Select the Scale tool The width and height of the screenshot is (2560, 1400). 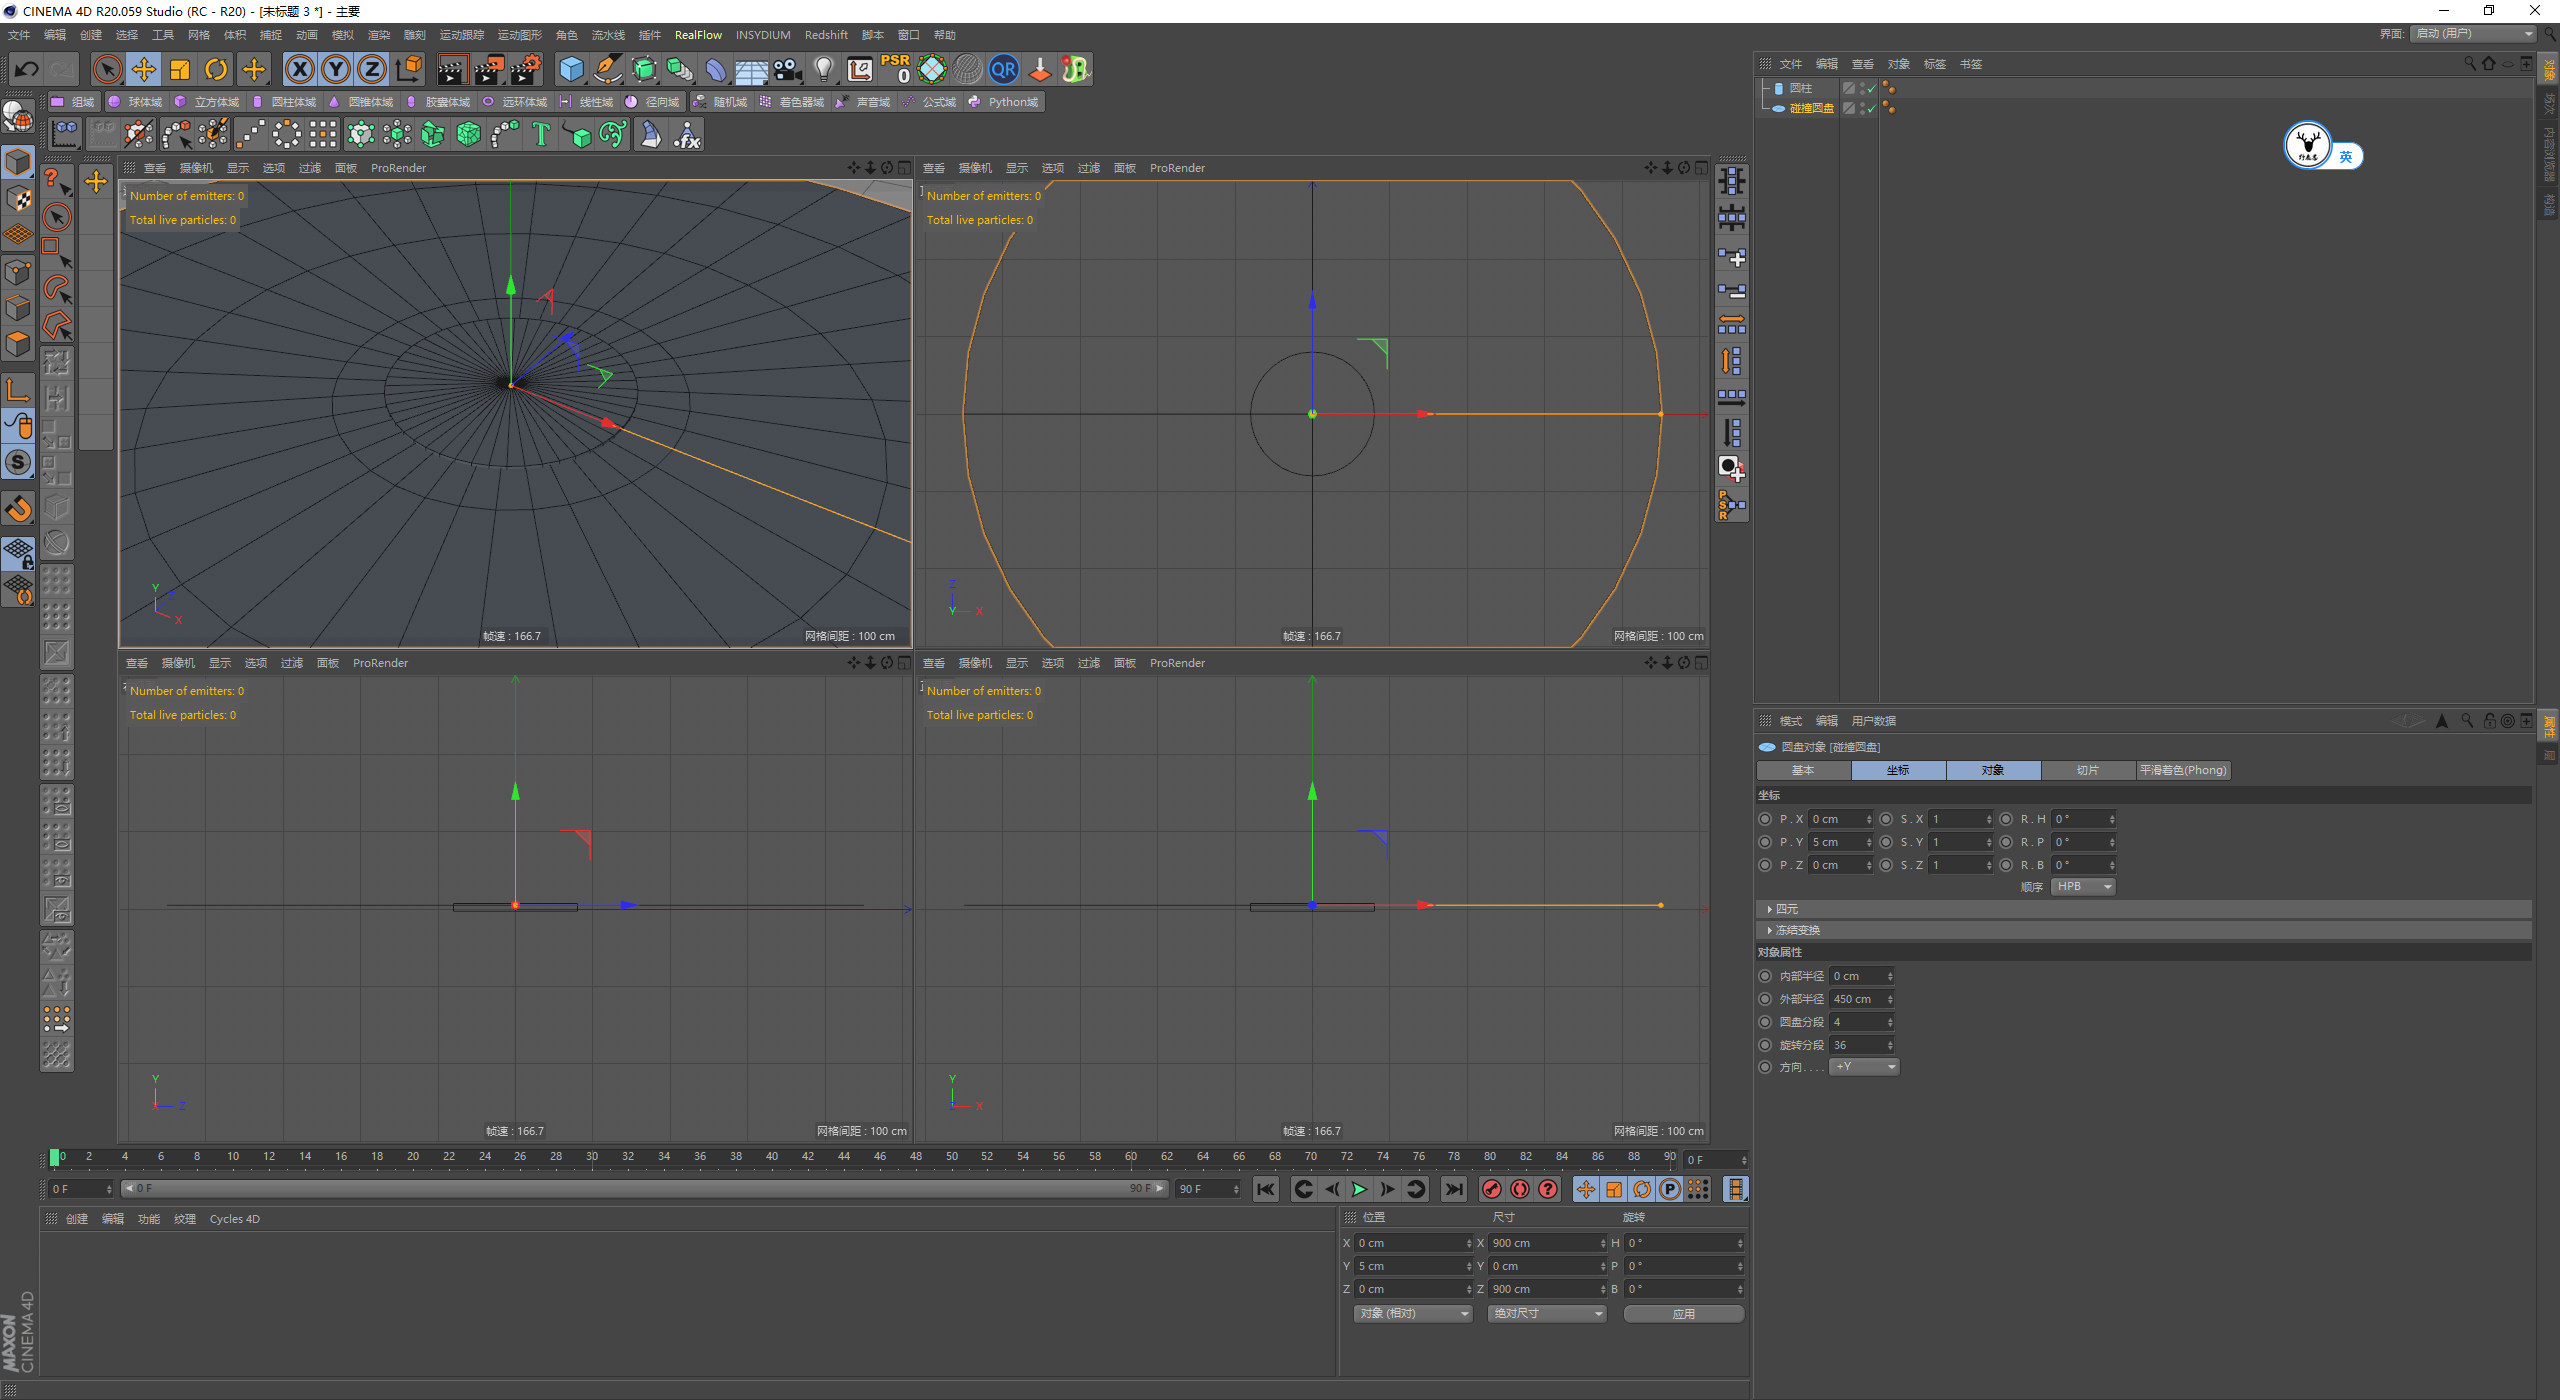[180, 69]
